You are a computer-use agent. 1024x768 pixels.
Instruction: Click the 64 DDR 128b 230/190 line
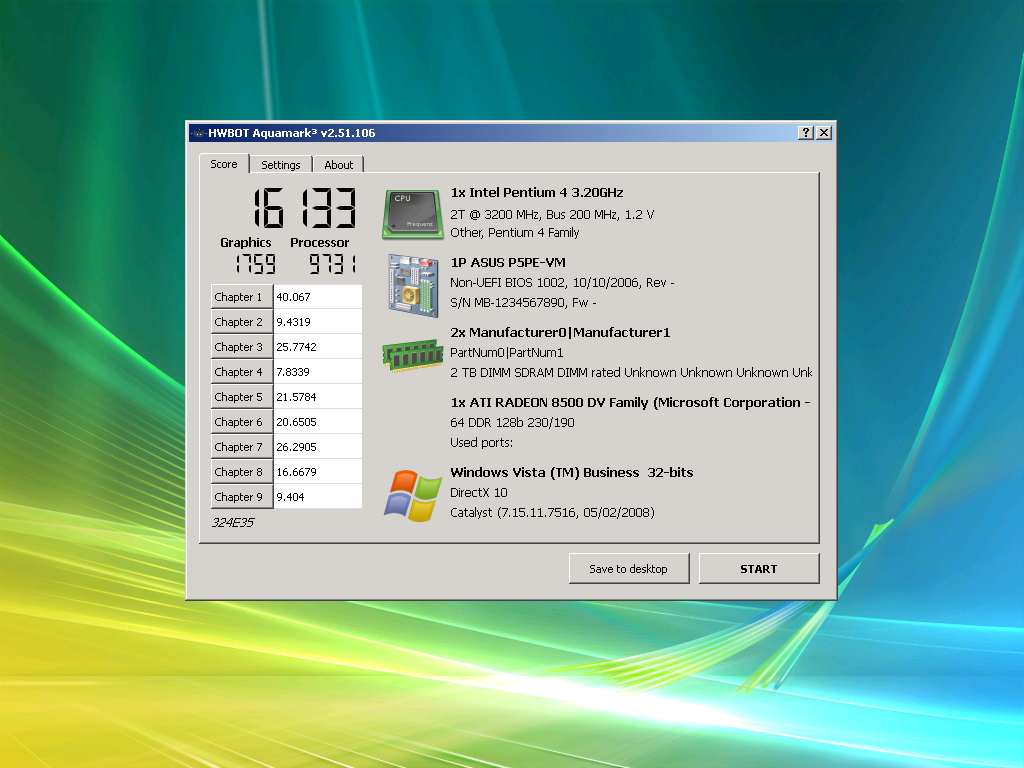(512, 423)
